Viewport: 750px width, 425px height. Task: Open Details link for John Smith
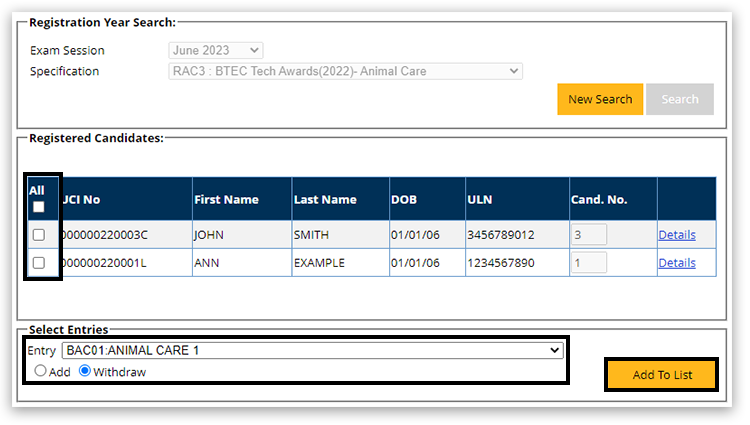coord(676,235)
